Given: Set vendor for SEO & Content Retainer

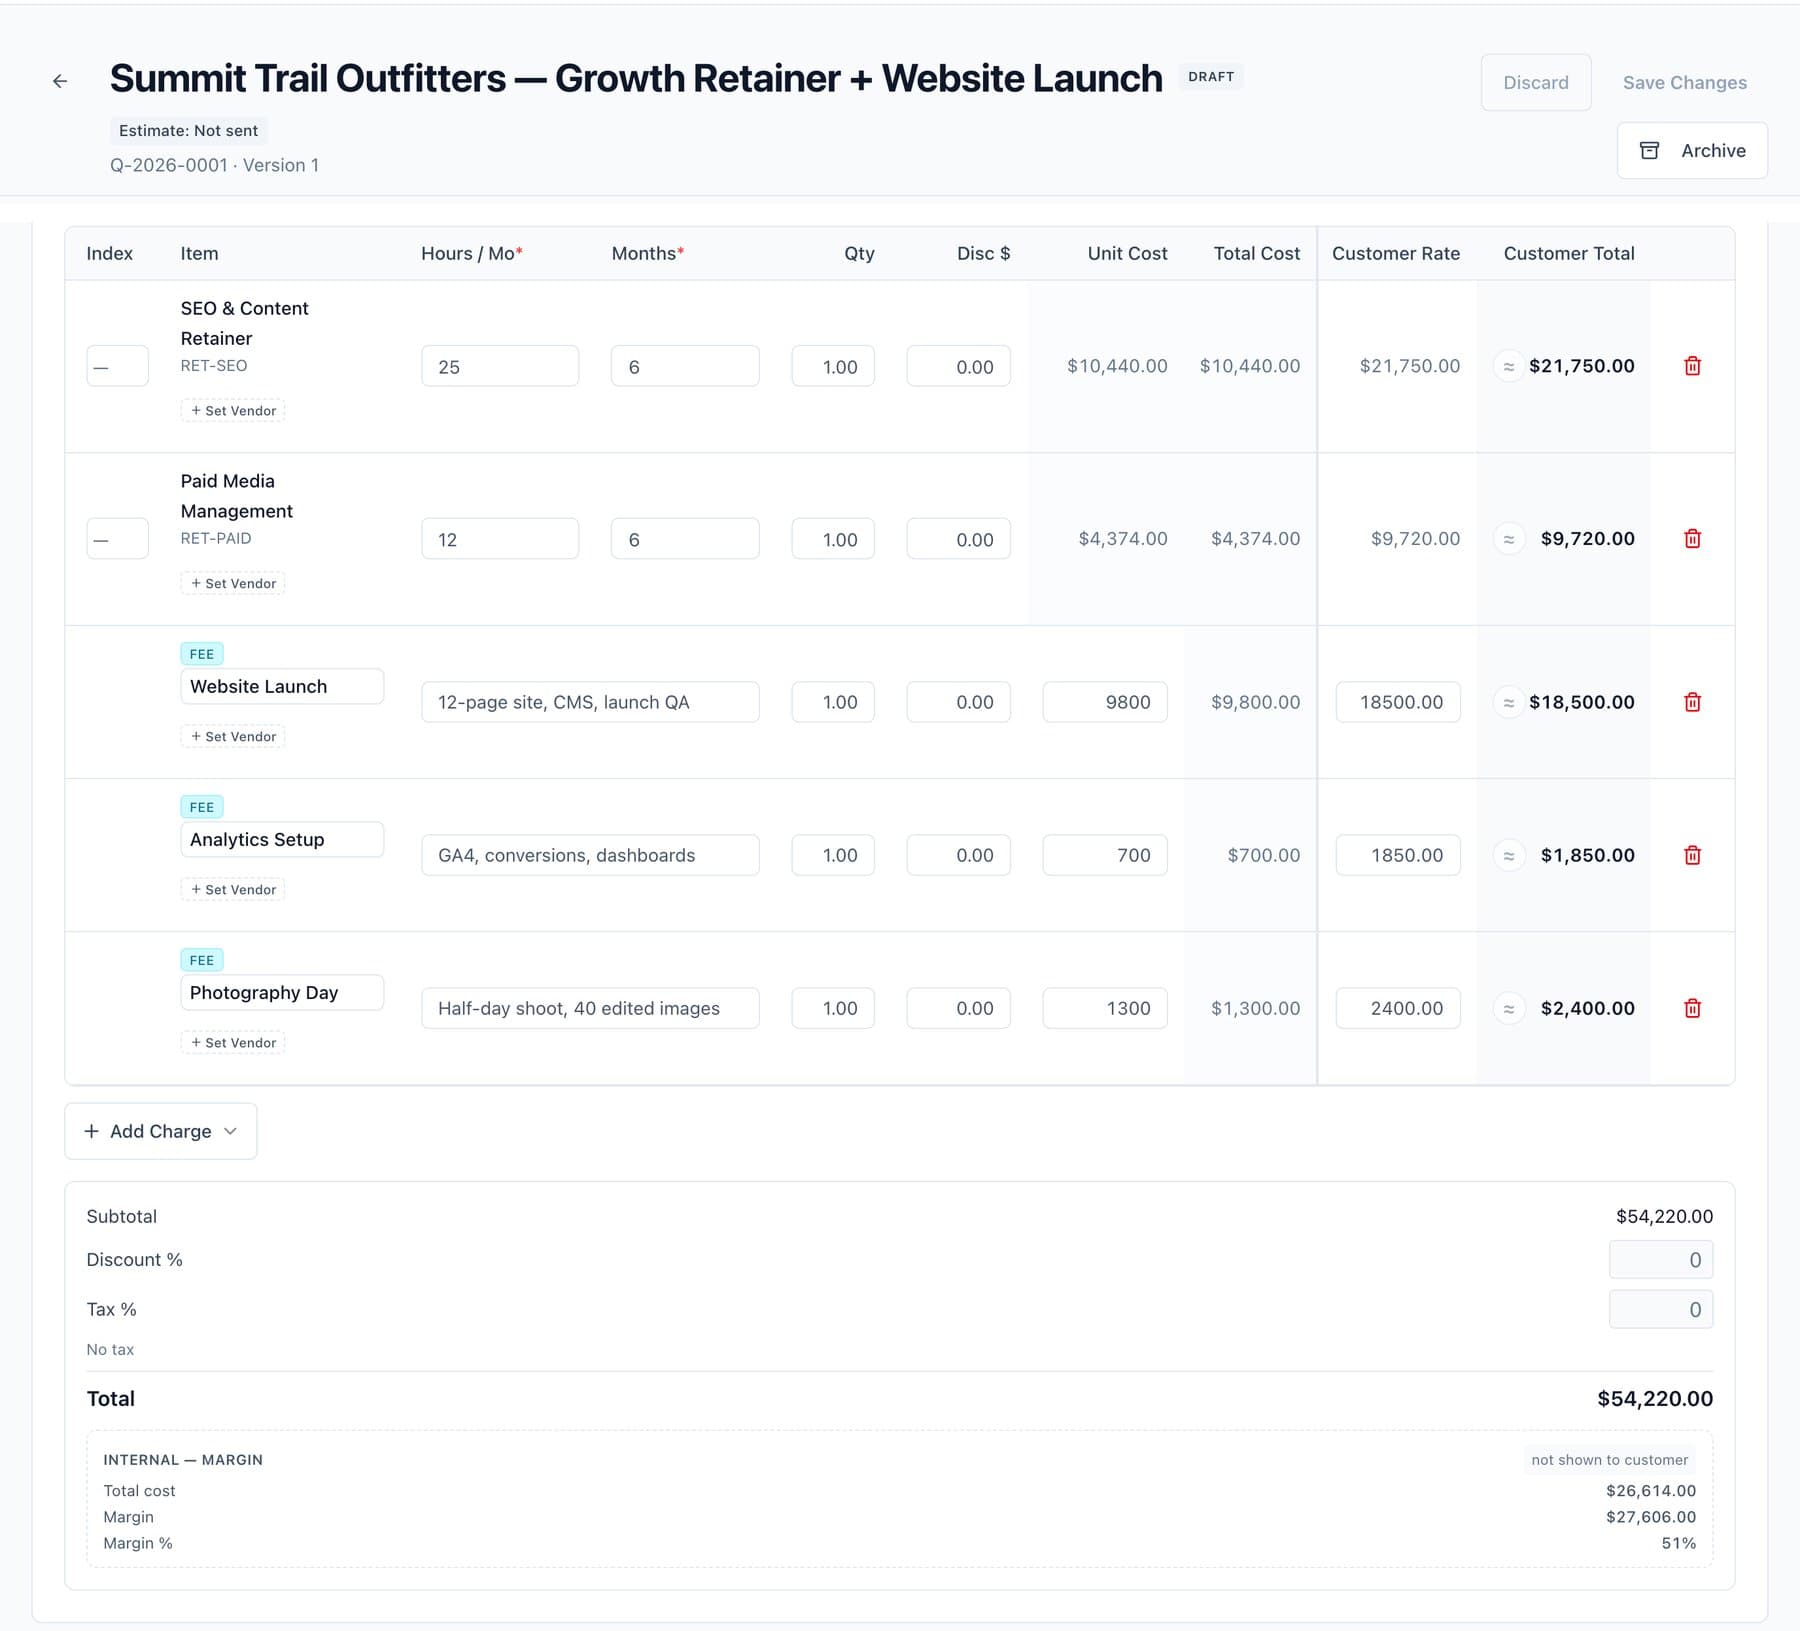Looking at the screenshot, I should click(233, 410).
